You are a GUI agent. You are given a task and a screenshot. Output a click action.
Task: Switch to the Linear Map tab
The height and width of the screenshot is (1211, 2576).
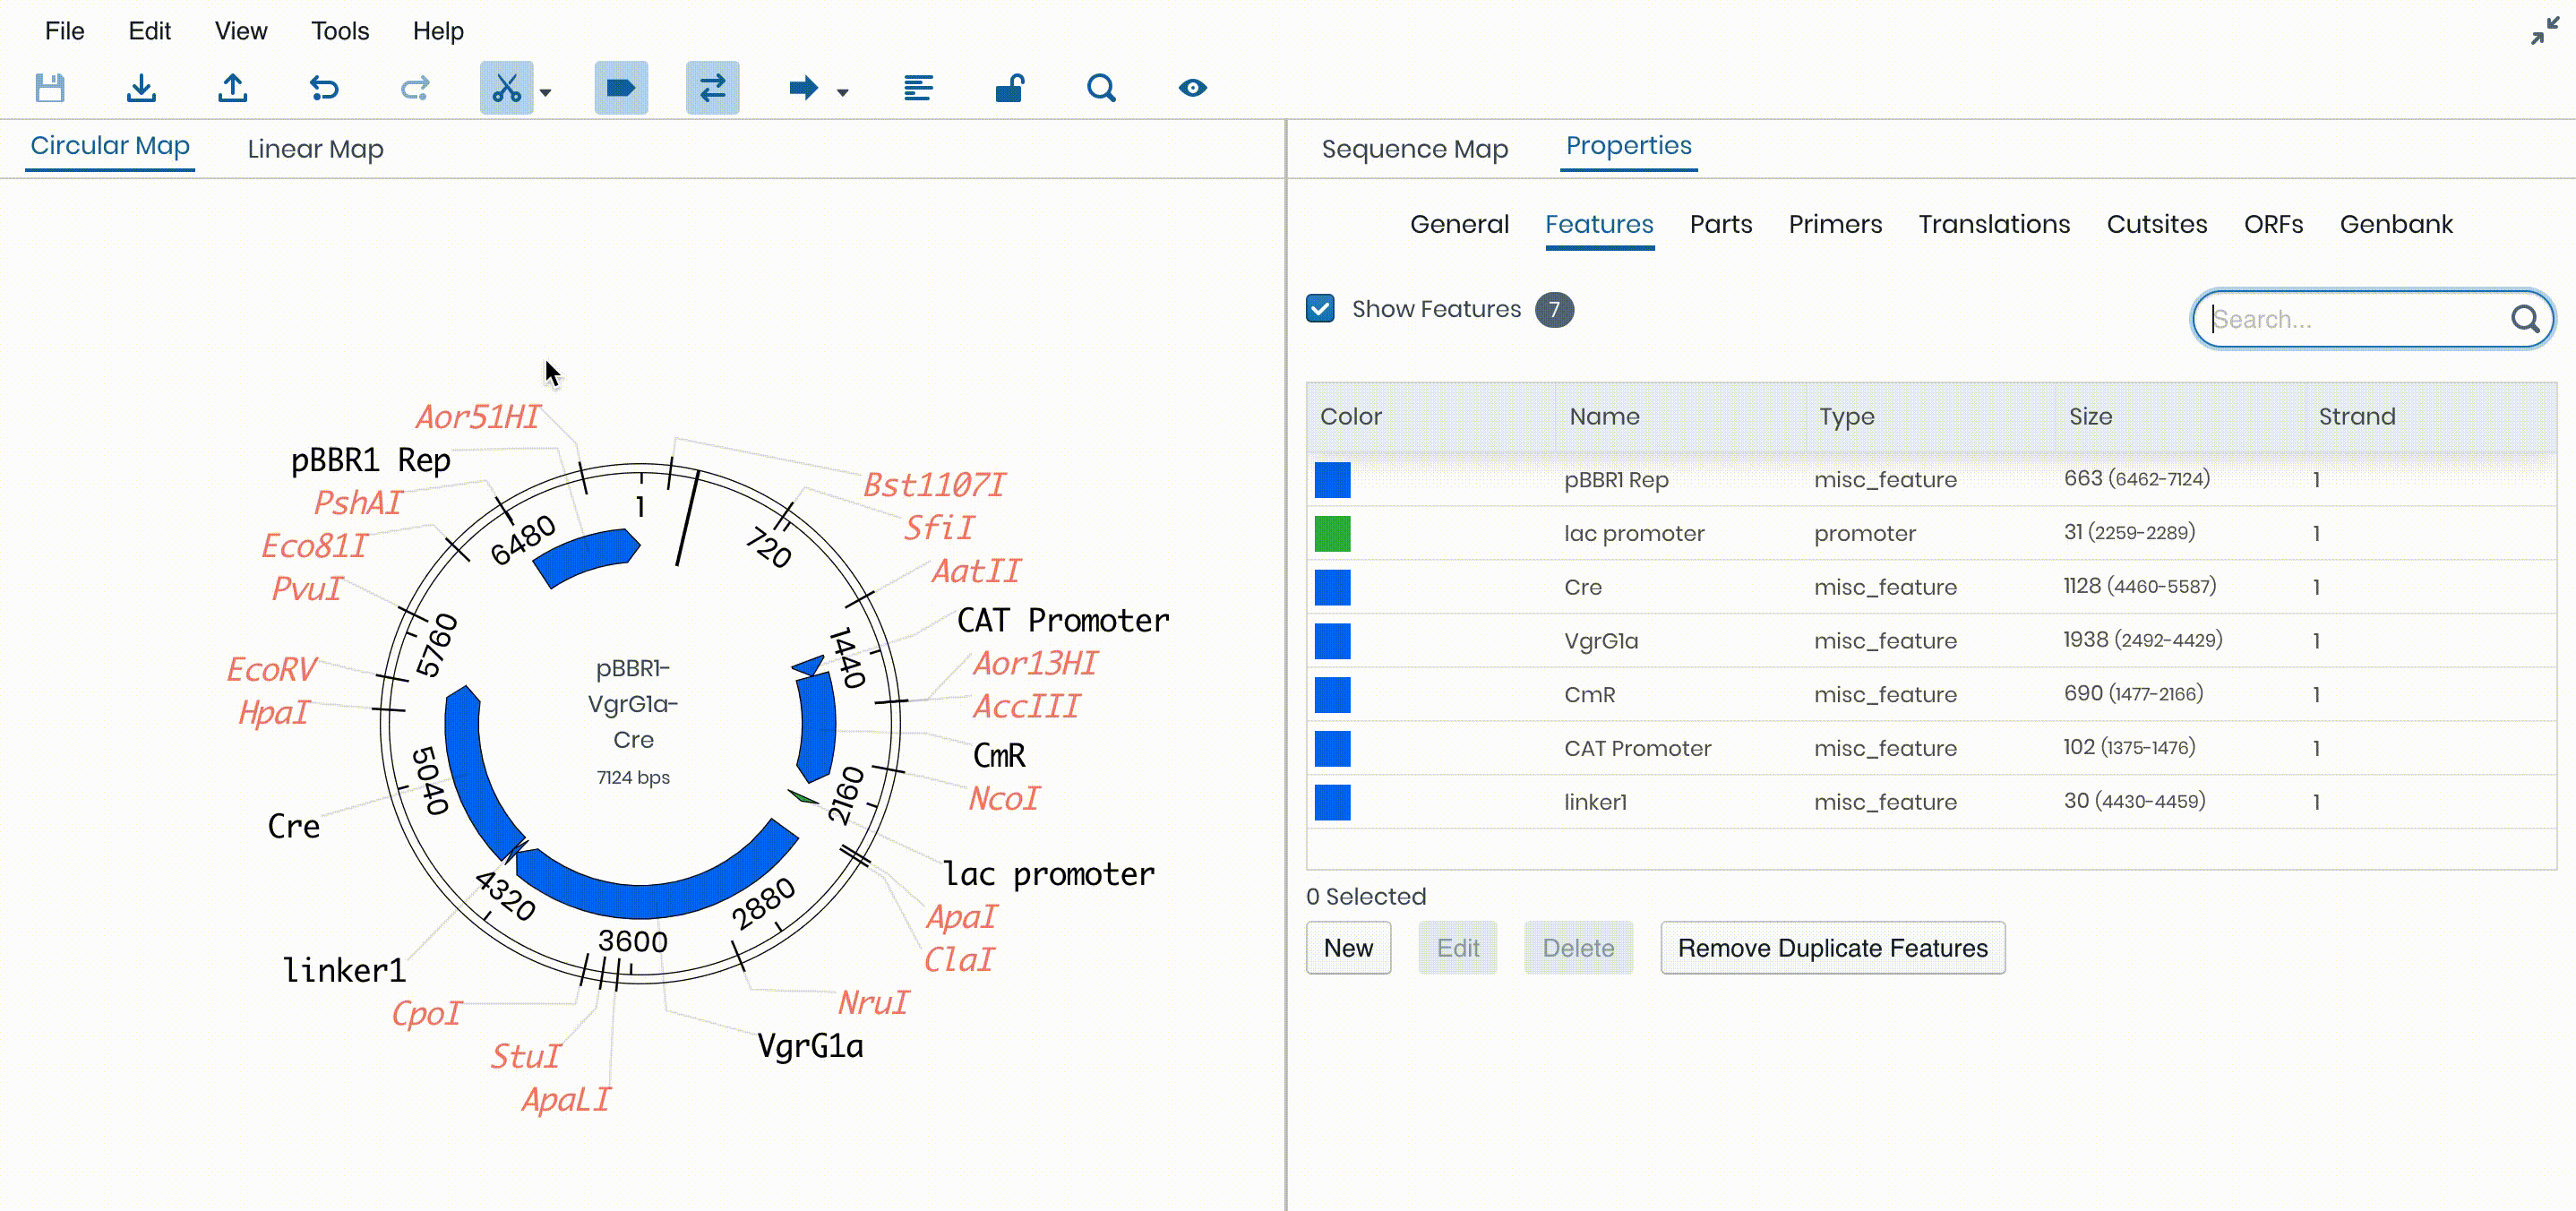[x=315, y=149]
